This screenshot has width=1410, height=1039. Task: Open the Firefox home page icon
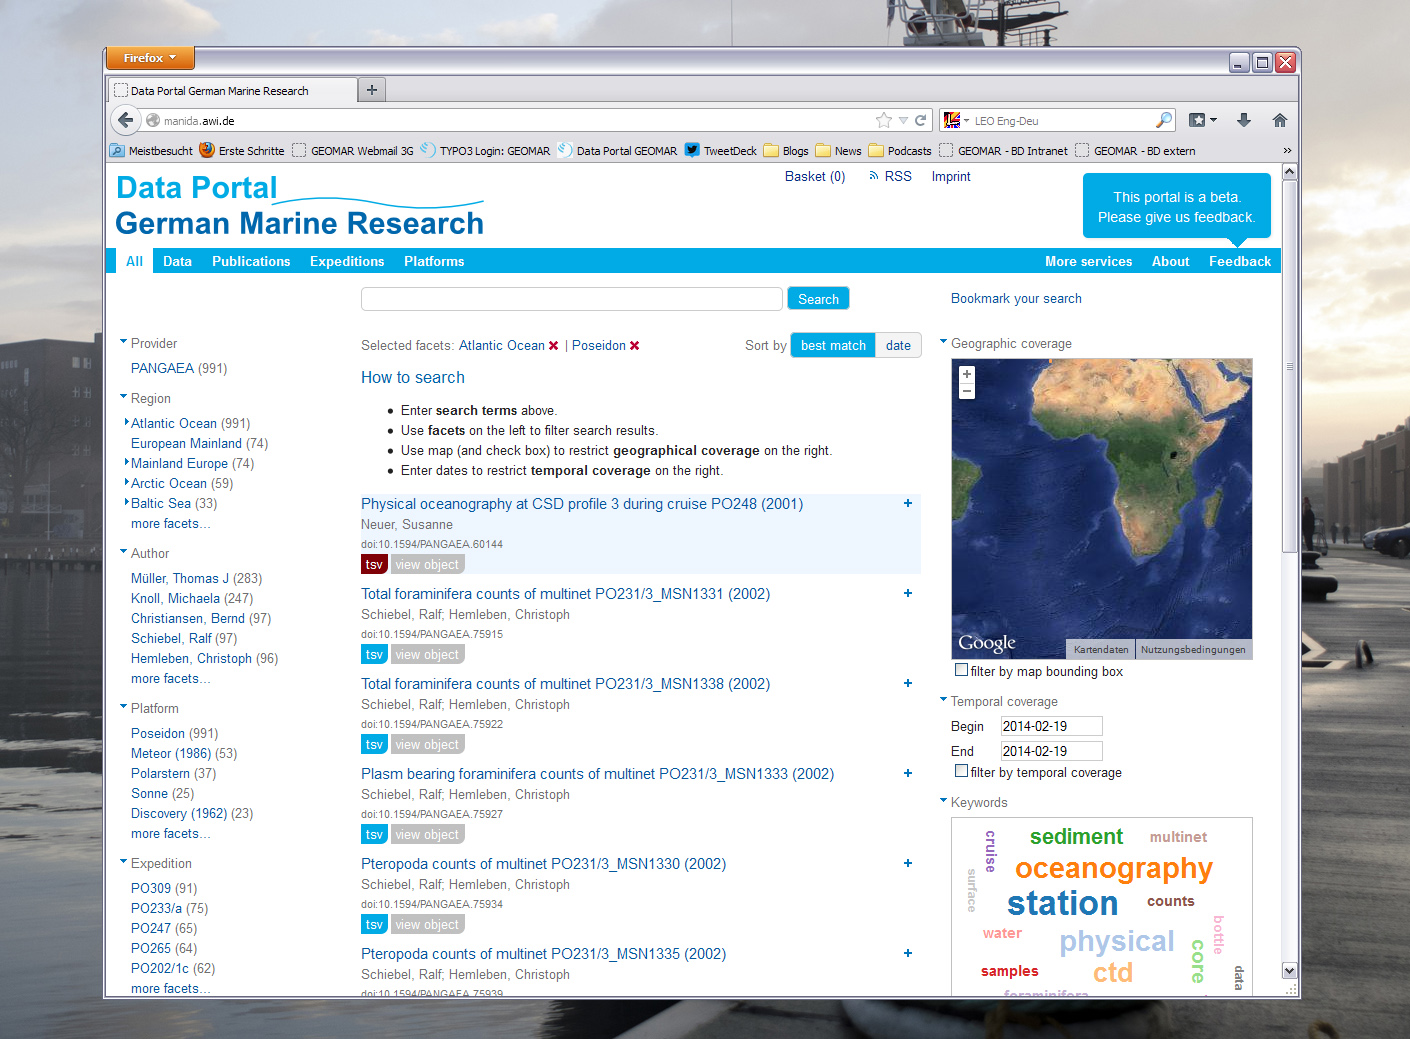[1279, 120]
